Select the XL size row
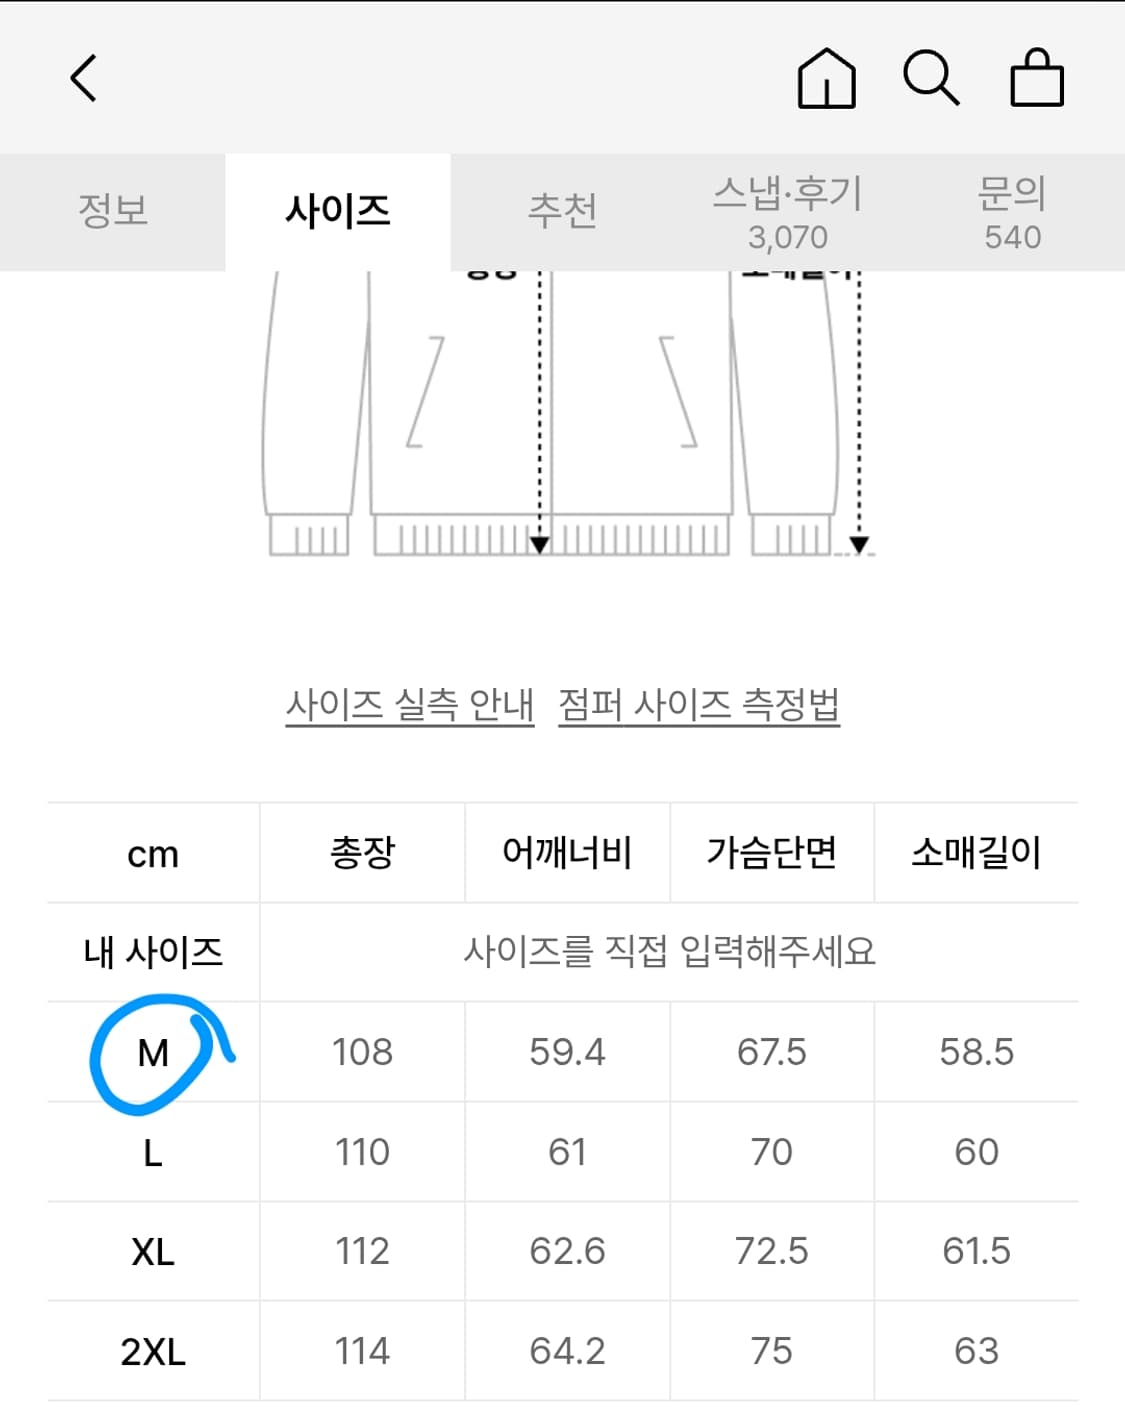This screenshot has width=1125, height=1413. pyautogui.click(x=150, y=1250)
